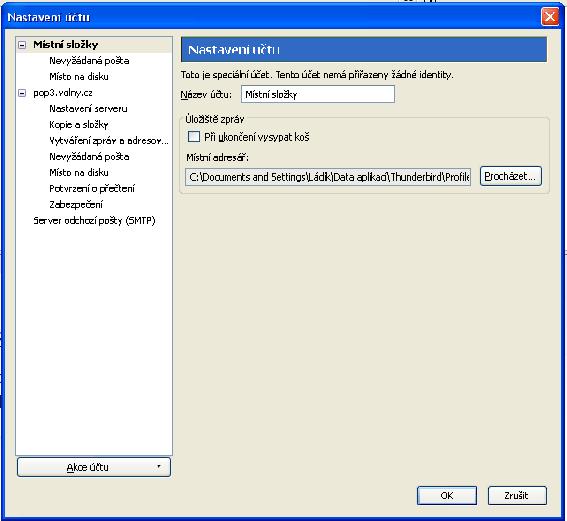Select Nevyžádaná pošta under pop3.volny.cz
Viewport: 567px width, 521px height.
click(89, 157)
